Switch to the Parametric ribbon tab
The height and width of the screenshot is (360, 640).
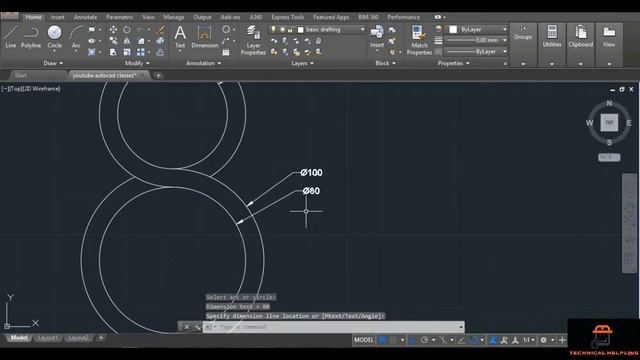coord(120,17)
